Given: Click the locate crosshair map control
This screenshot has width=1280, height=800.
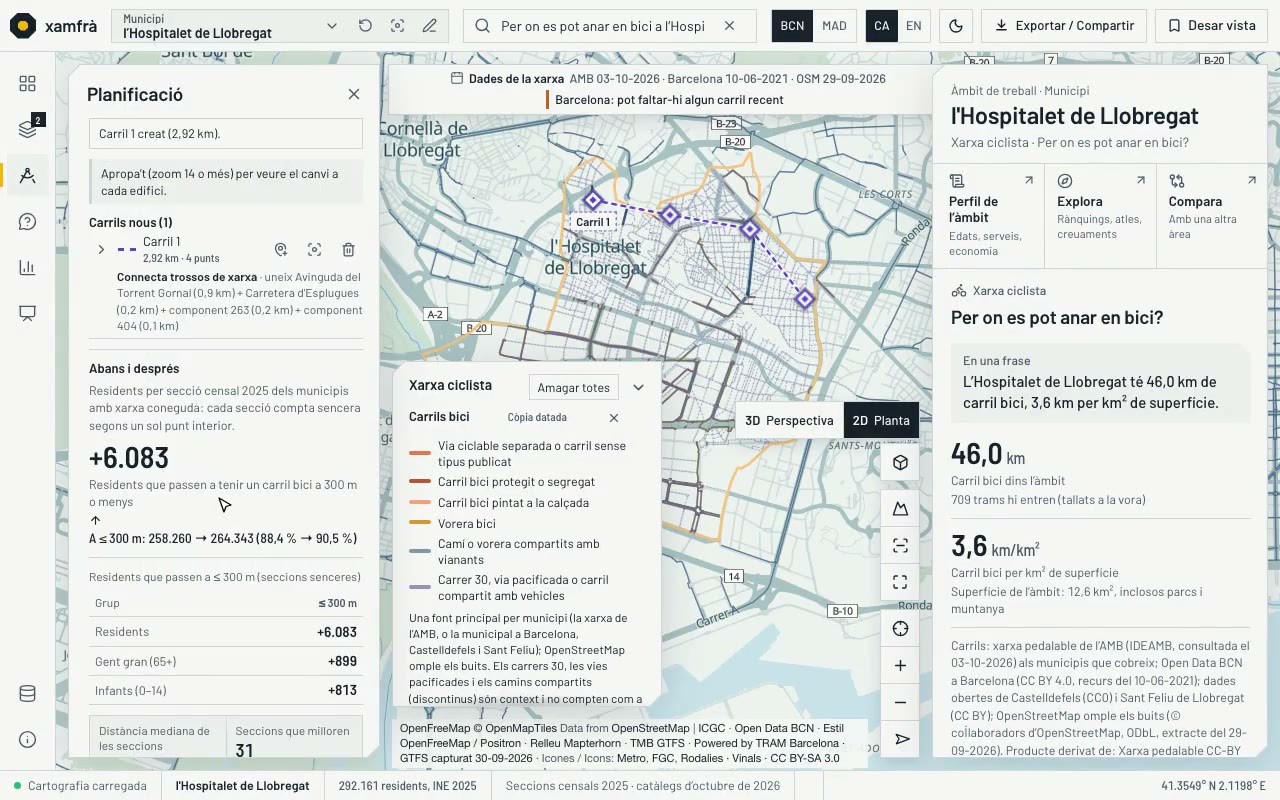Looking at the screenshot, I should pyautogui.click(x=900, y=629).
